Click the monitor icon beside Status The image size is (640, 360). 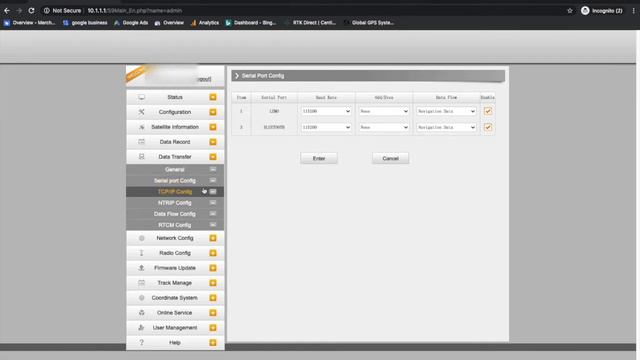point(141,97)
